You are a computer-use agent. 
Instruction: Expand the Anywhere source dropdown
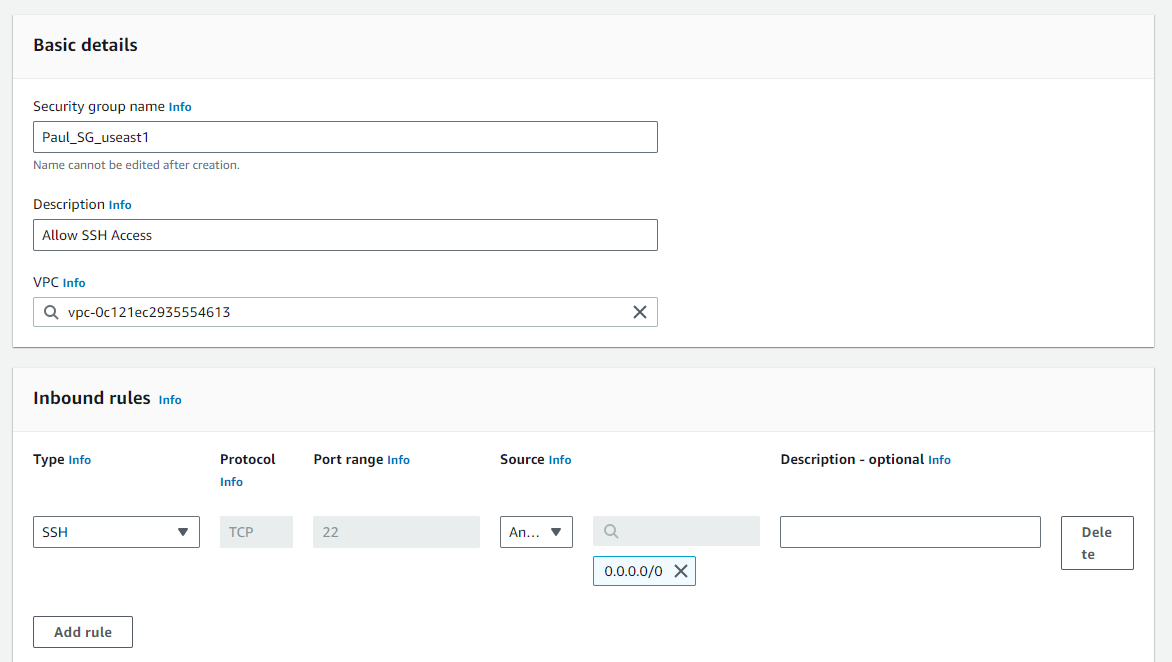coord(536,532)
